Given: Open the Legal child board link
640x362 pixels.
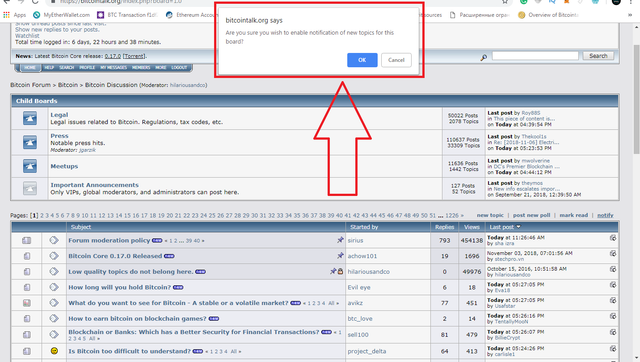Looking at the screenshot, I should (59, 115).
